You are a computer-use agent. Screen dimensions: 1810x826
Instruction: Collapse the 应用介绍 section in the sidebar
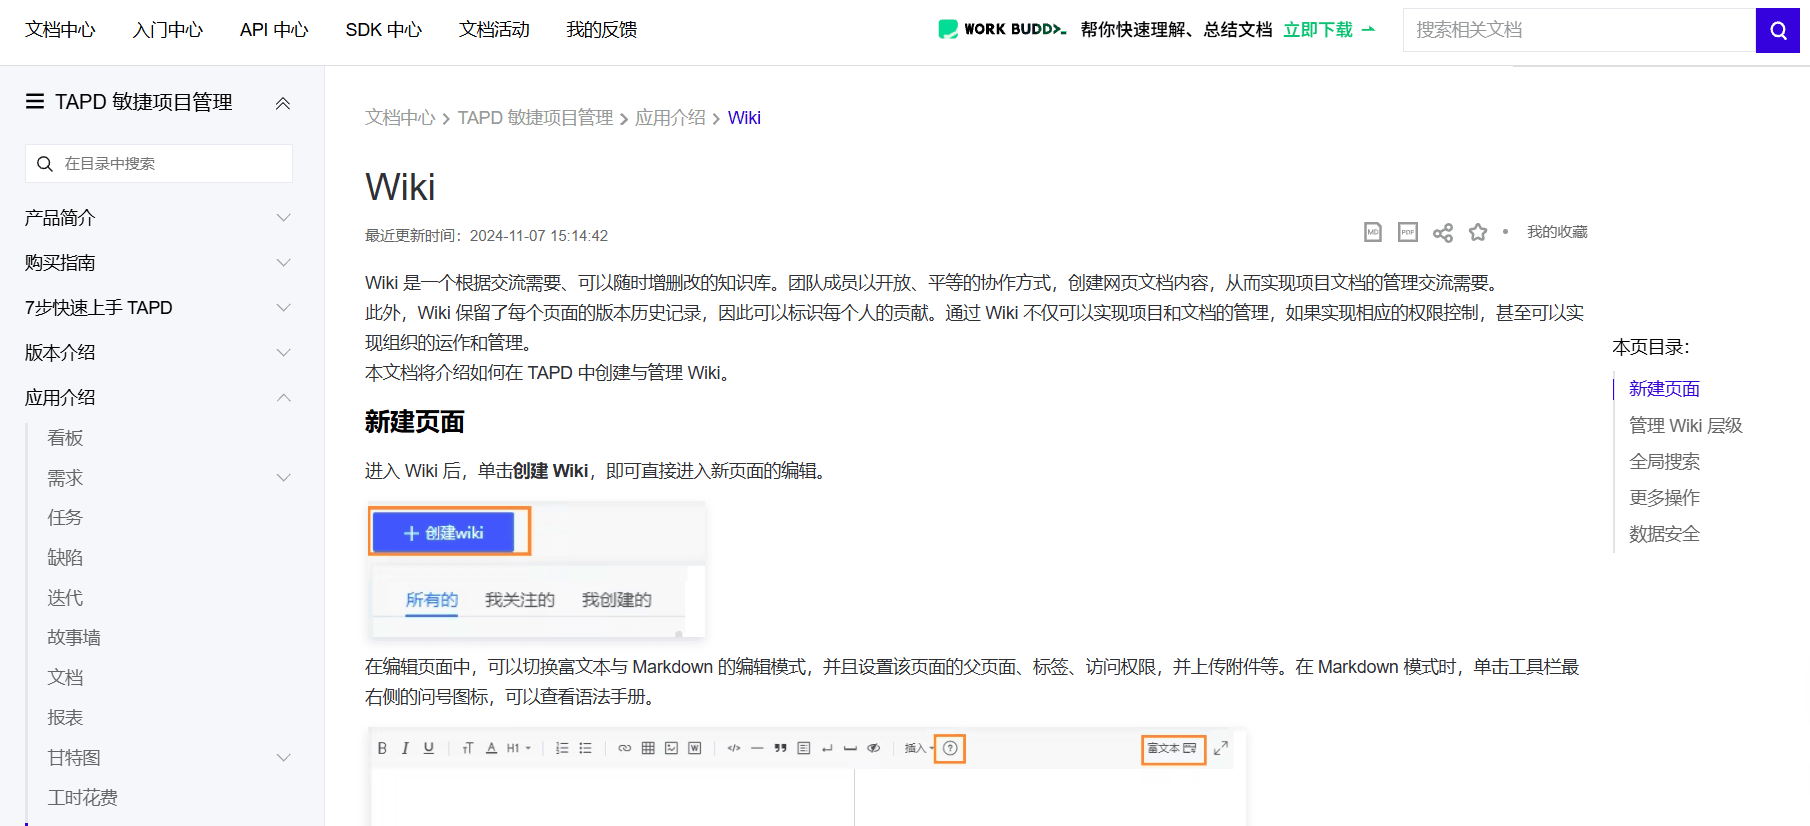pos(284,398)
